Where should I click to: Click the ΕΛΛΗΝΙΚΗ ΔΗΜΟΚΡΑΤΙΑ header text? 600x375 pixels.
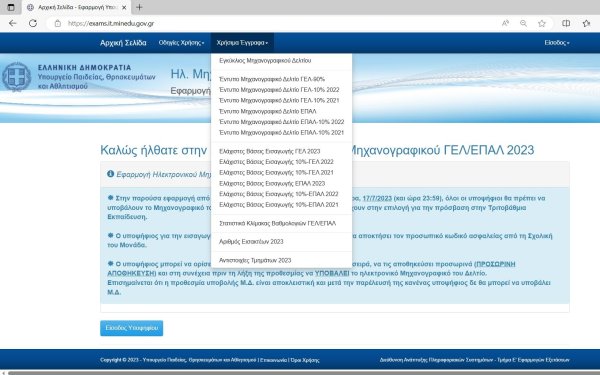85,68
